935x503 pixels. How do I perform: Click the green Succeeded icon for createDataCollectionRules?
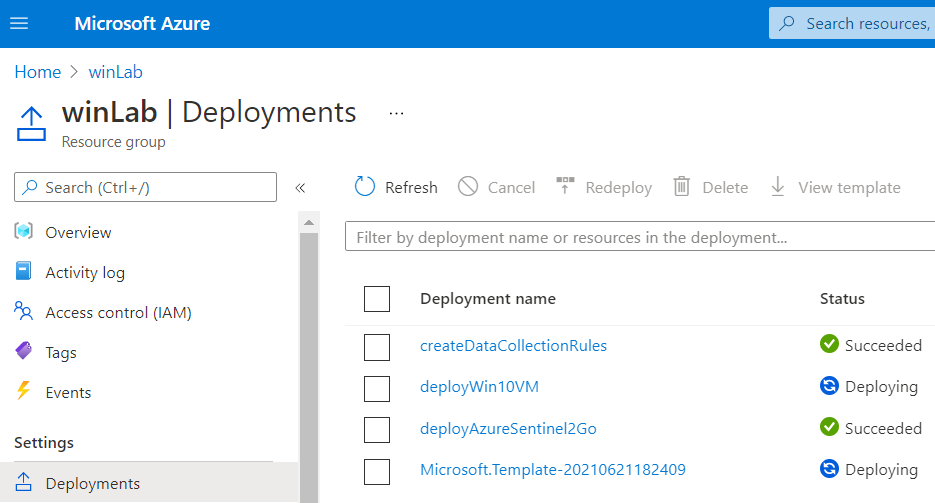(x=829, y=344)
